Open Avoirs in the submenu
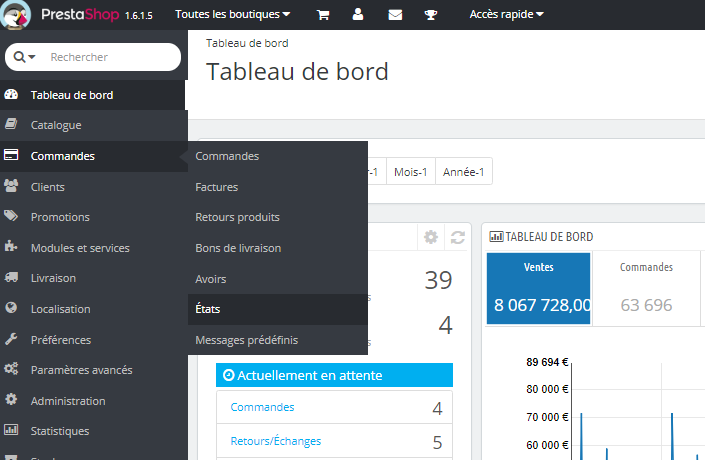 278,279
